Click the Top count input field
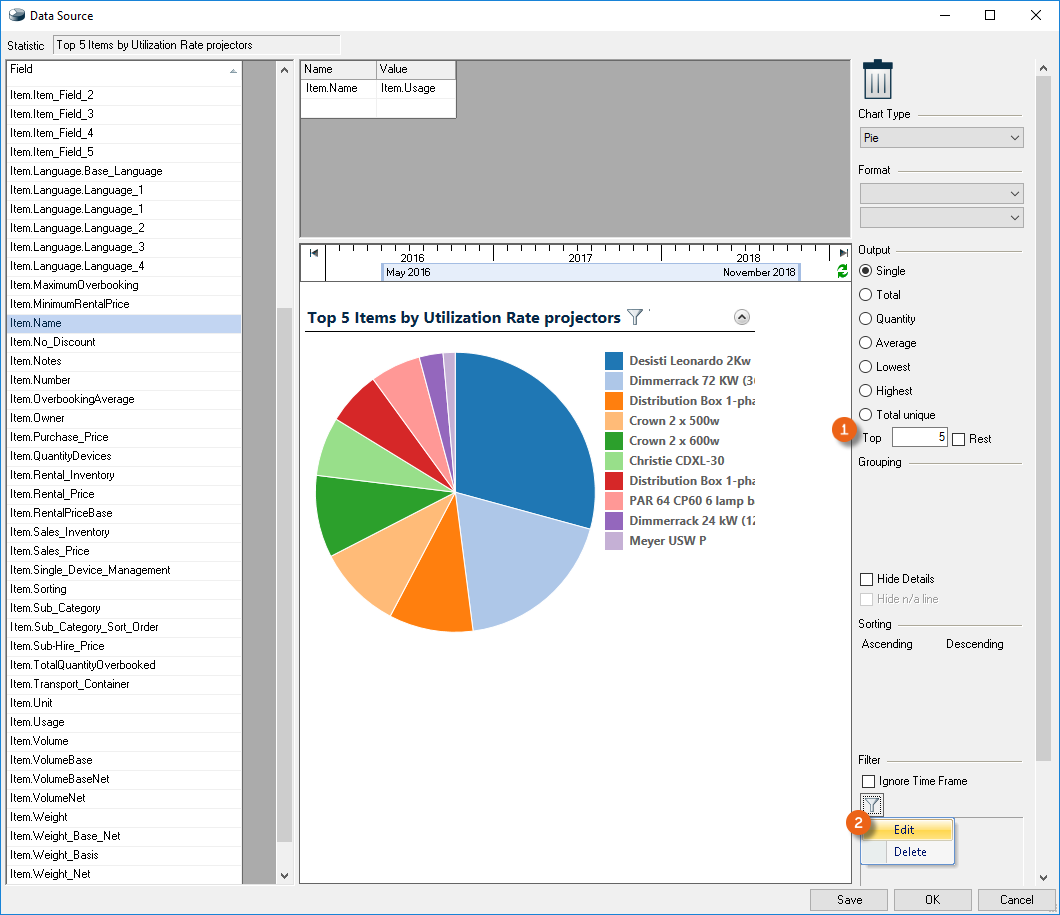 coord(919,438)
